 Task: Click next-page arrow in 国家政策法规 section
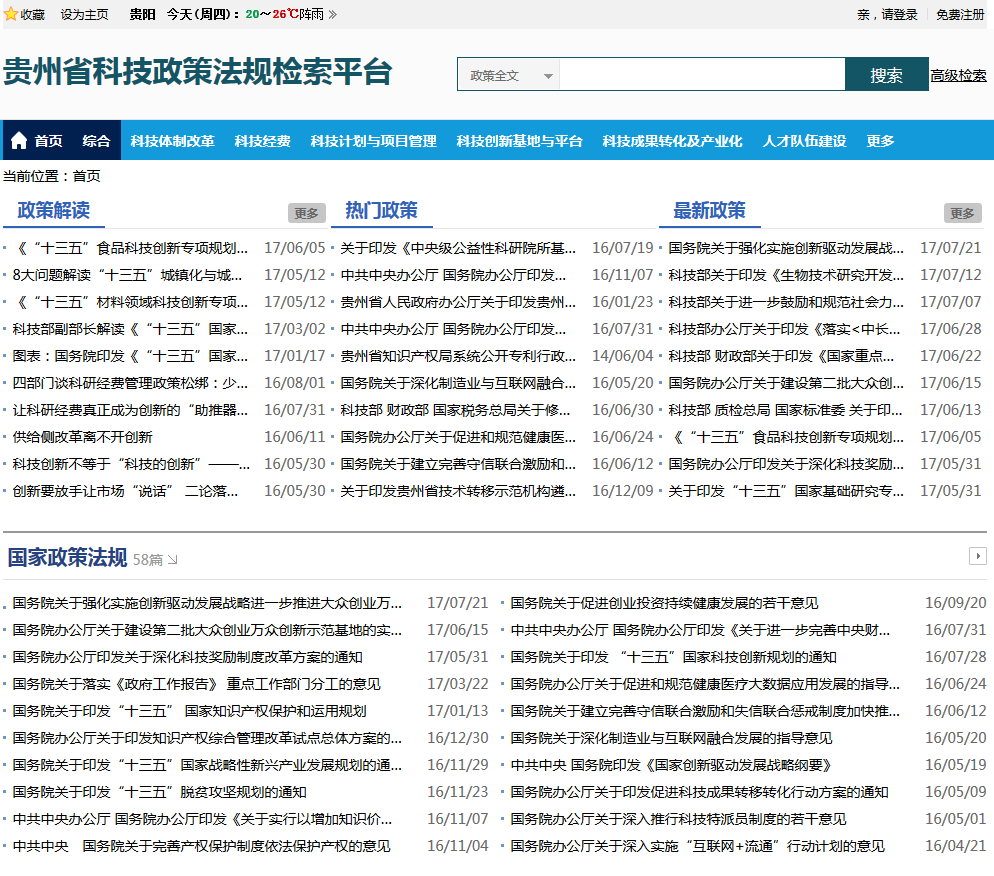pos(978,556)
